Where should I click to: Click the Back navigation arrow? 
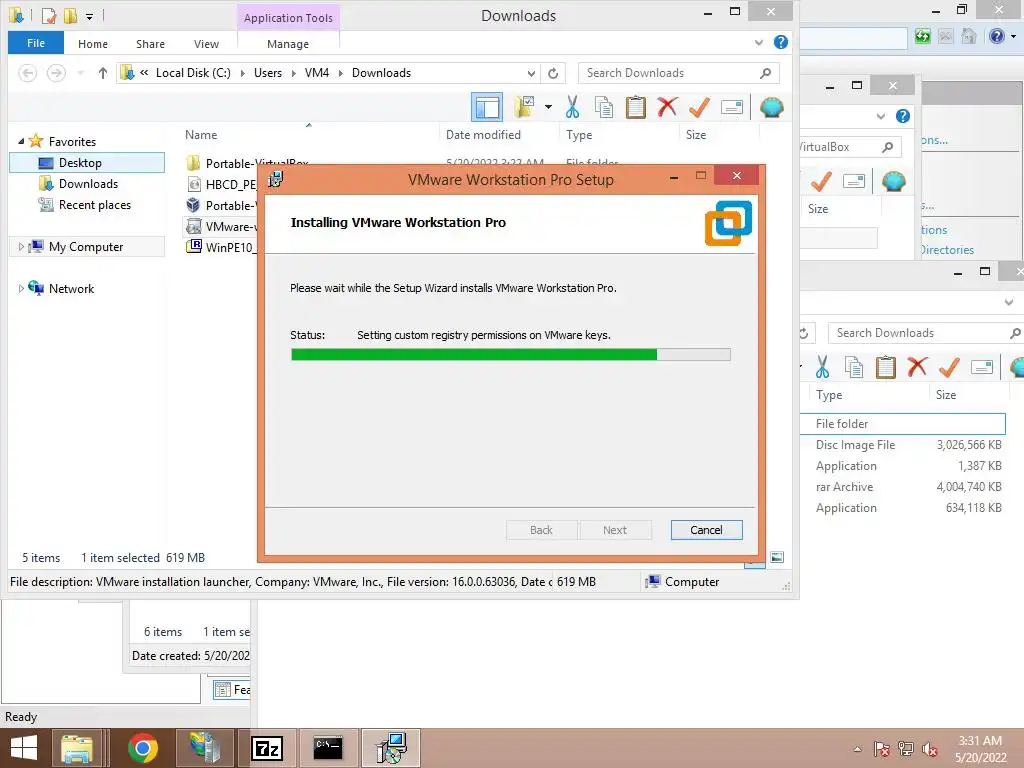27,73
